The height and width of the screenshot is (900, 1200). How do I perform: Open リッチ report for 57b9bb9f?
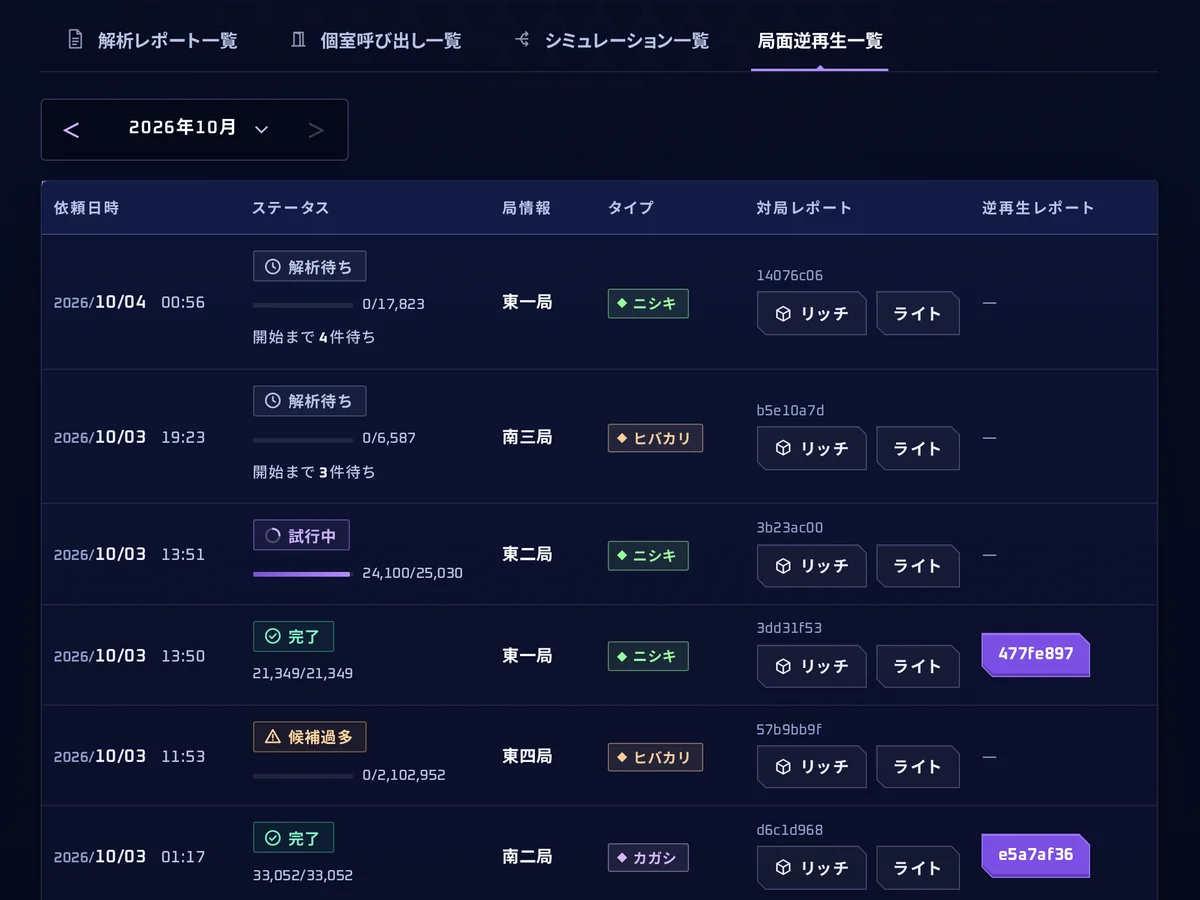[812, 766]
